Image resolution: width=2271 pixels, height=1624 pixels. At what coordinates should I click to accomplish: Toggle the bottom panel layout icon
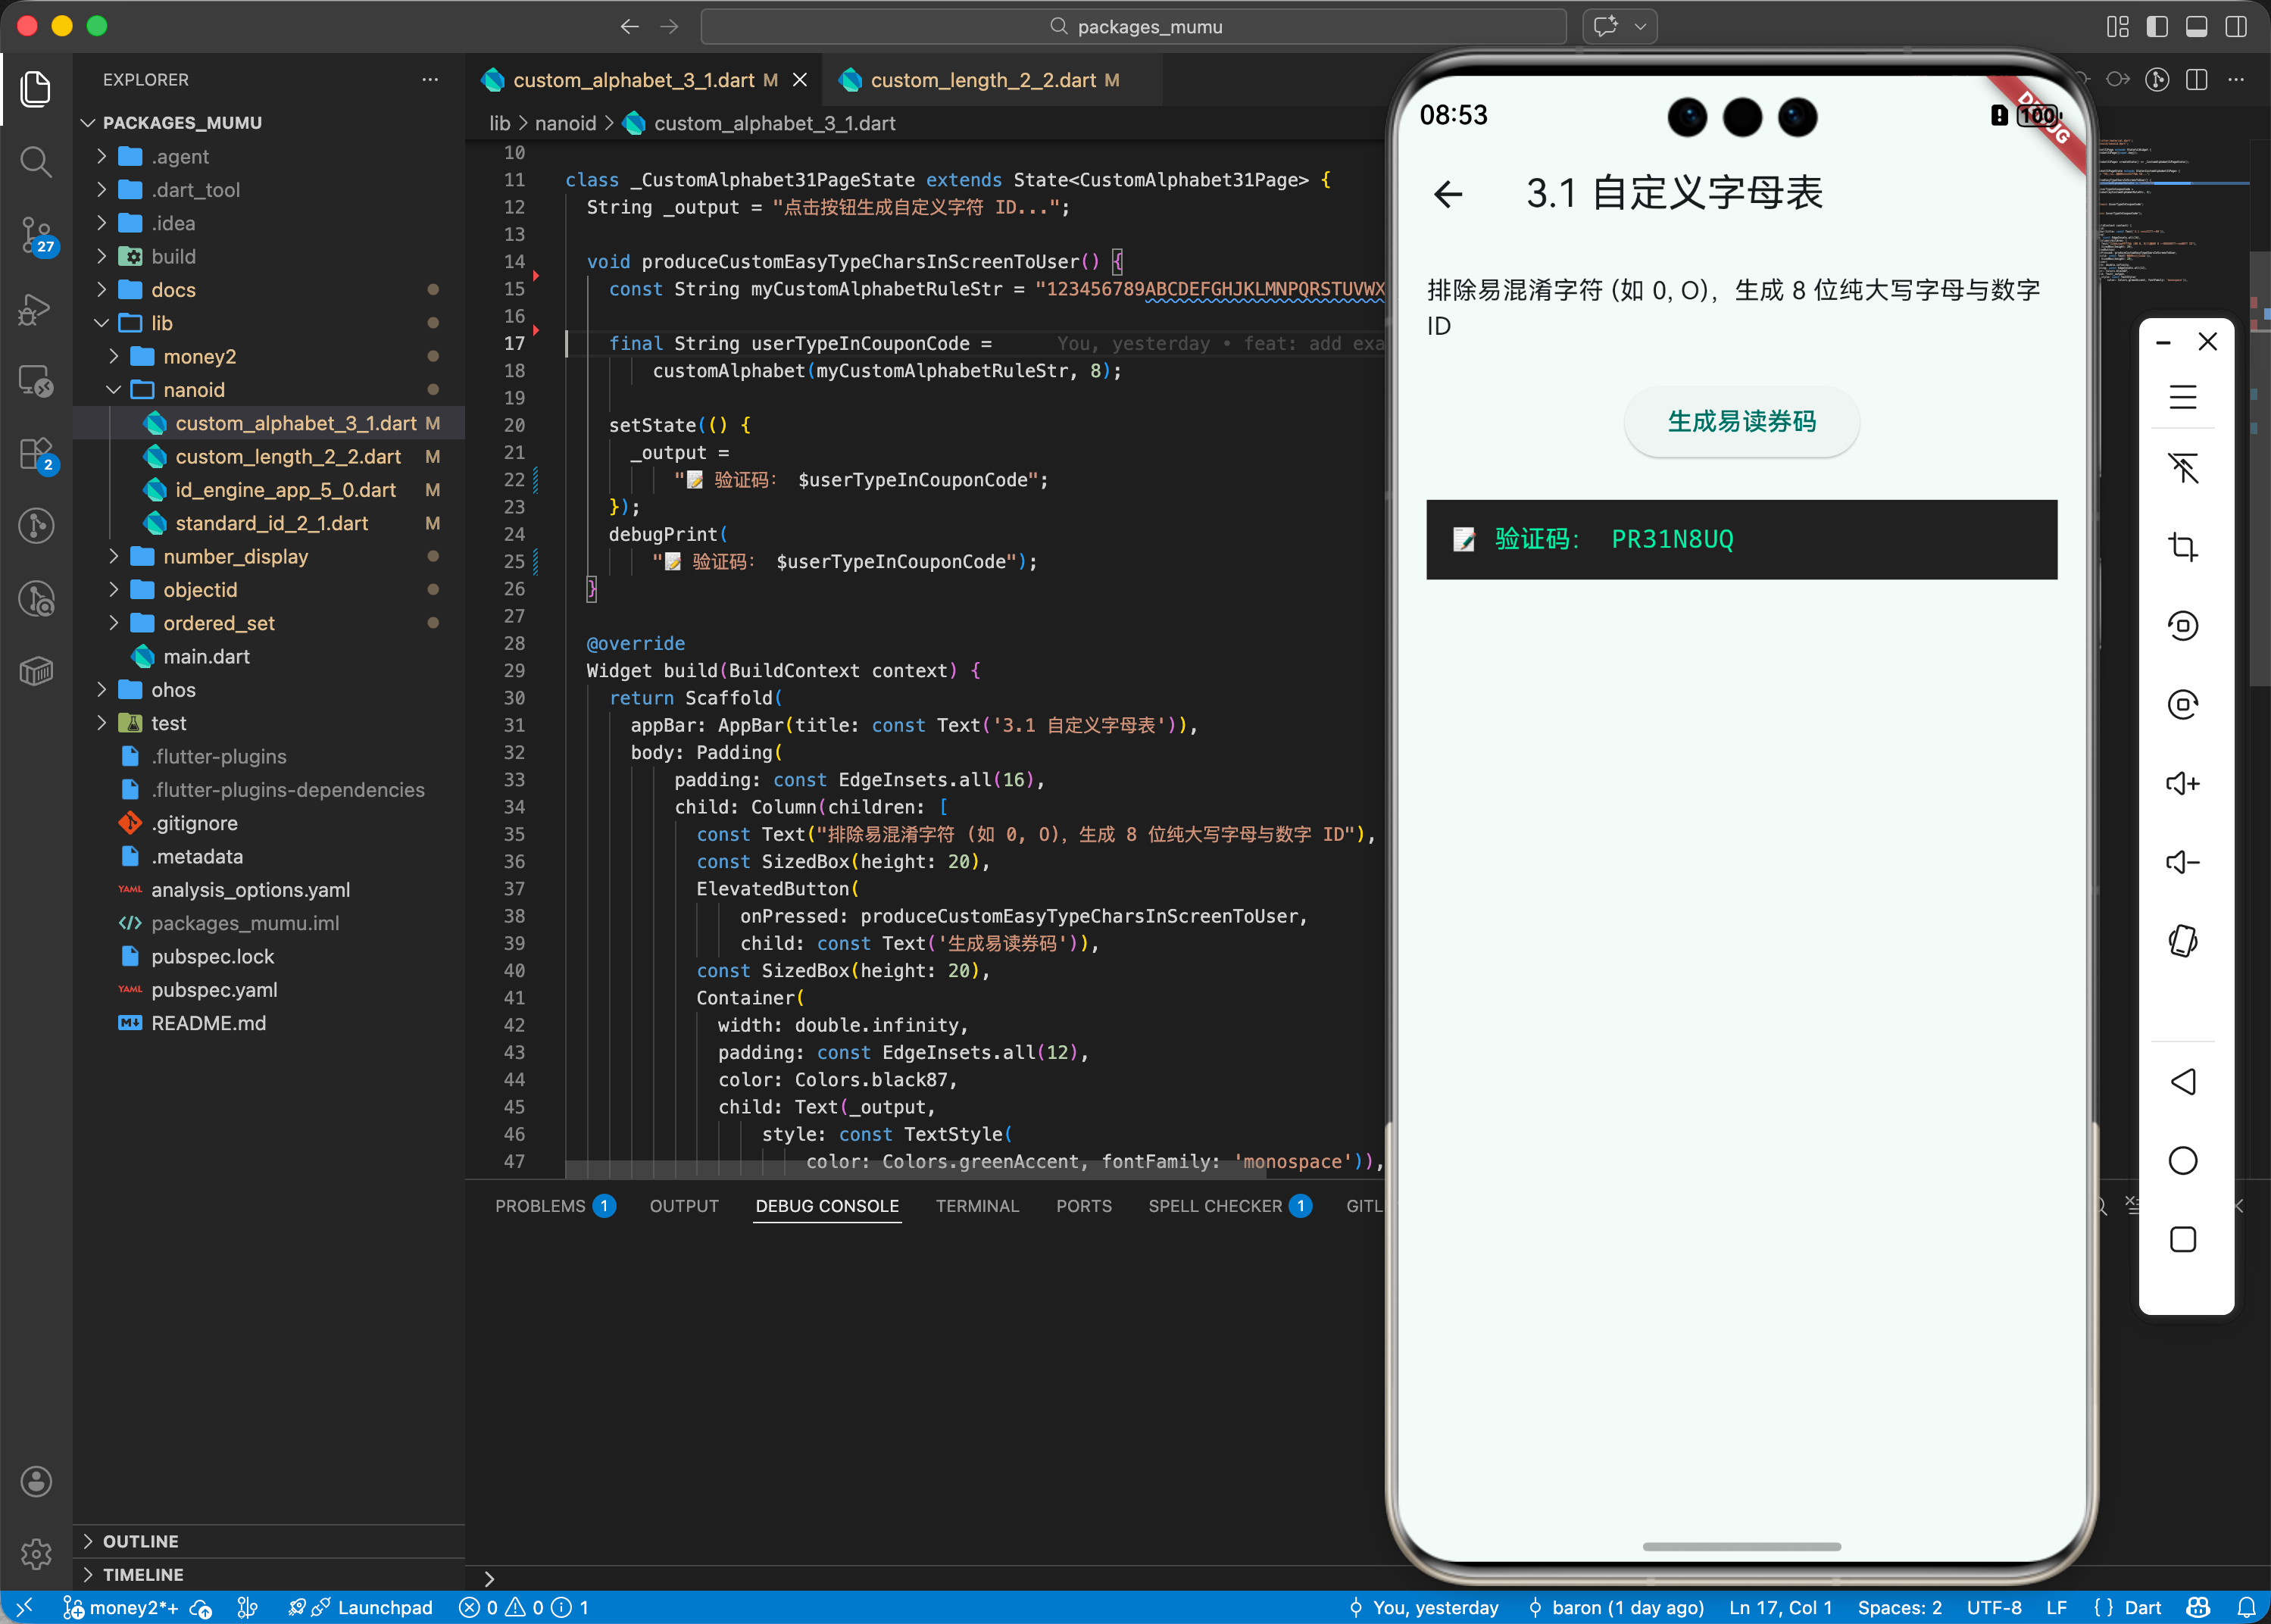click(x=2196, y=27)
